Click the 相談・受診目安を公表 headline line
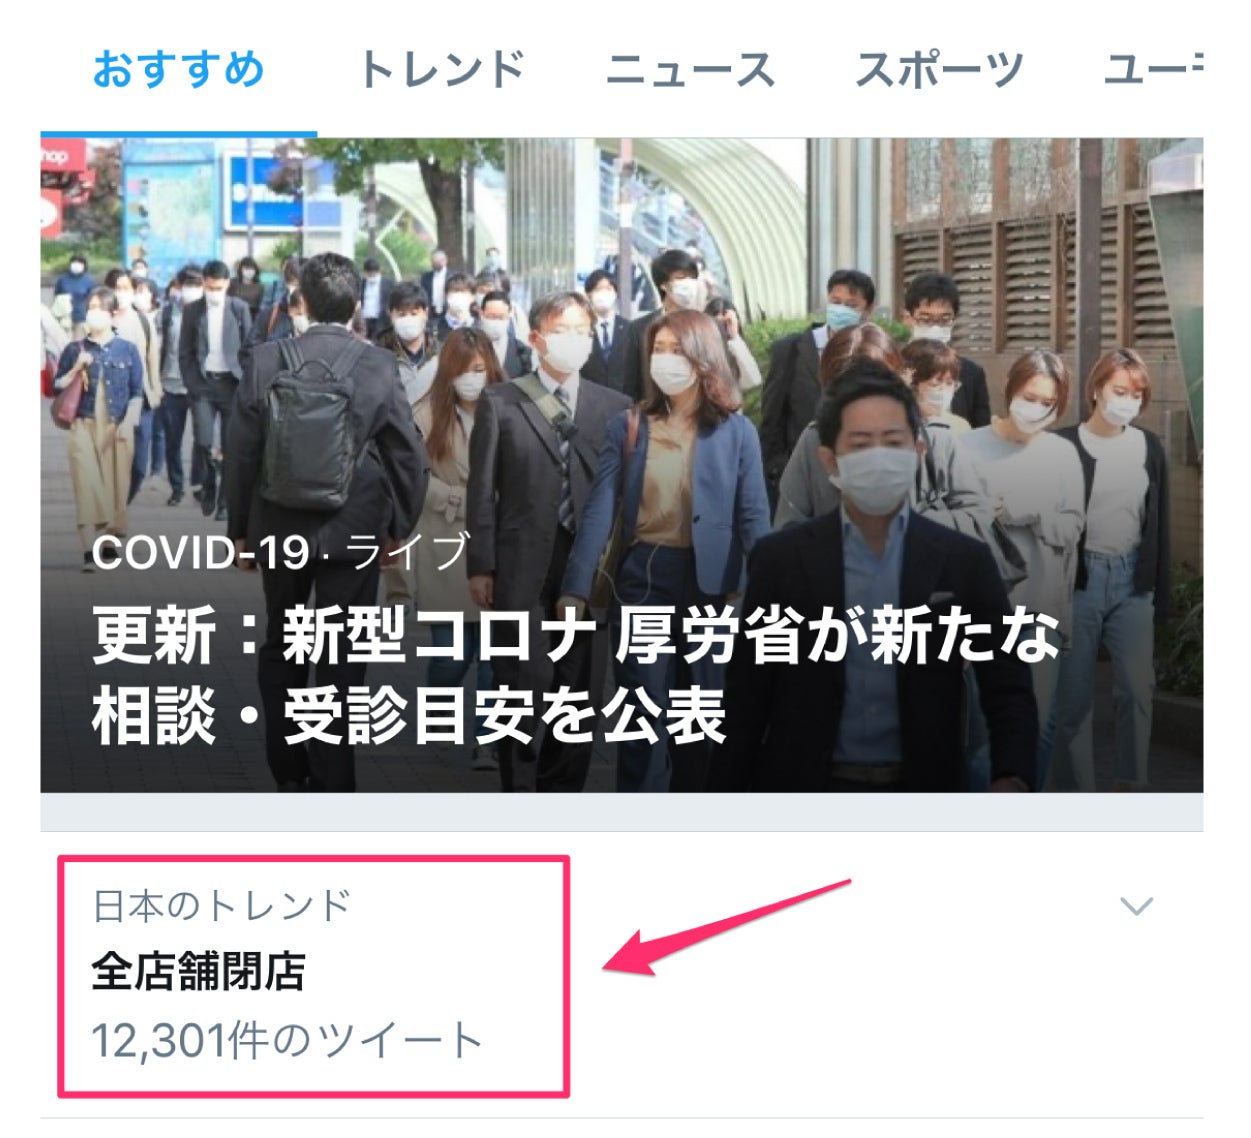This screenshot has width=1251, height=1138. [x=408, y=716]
